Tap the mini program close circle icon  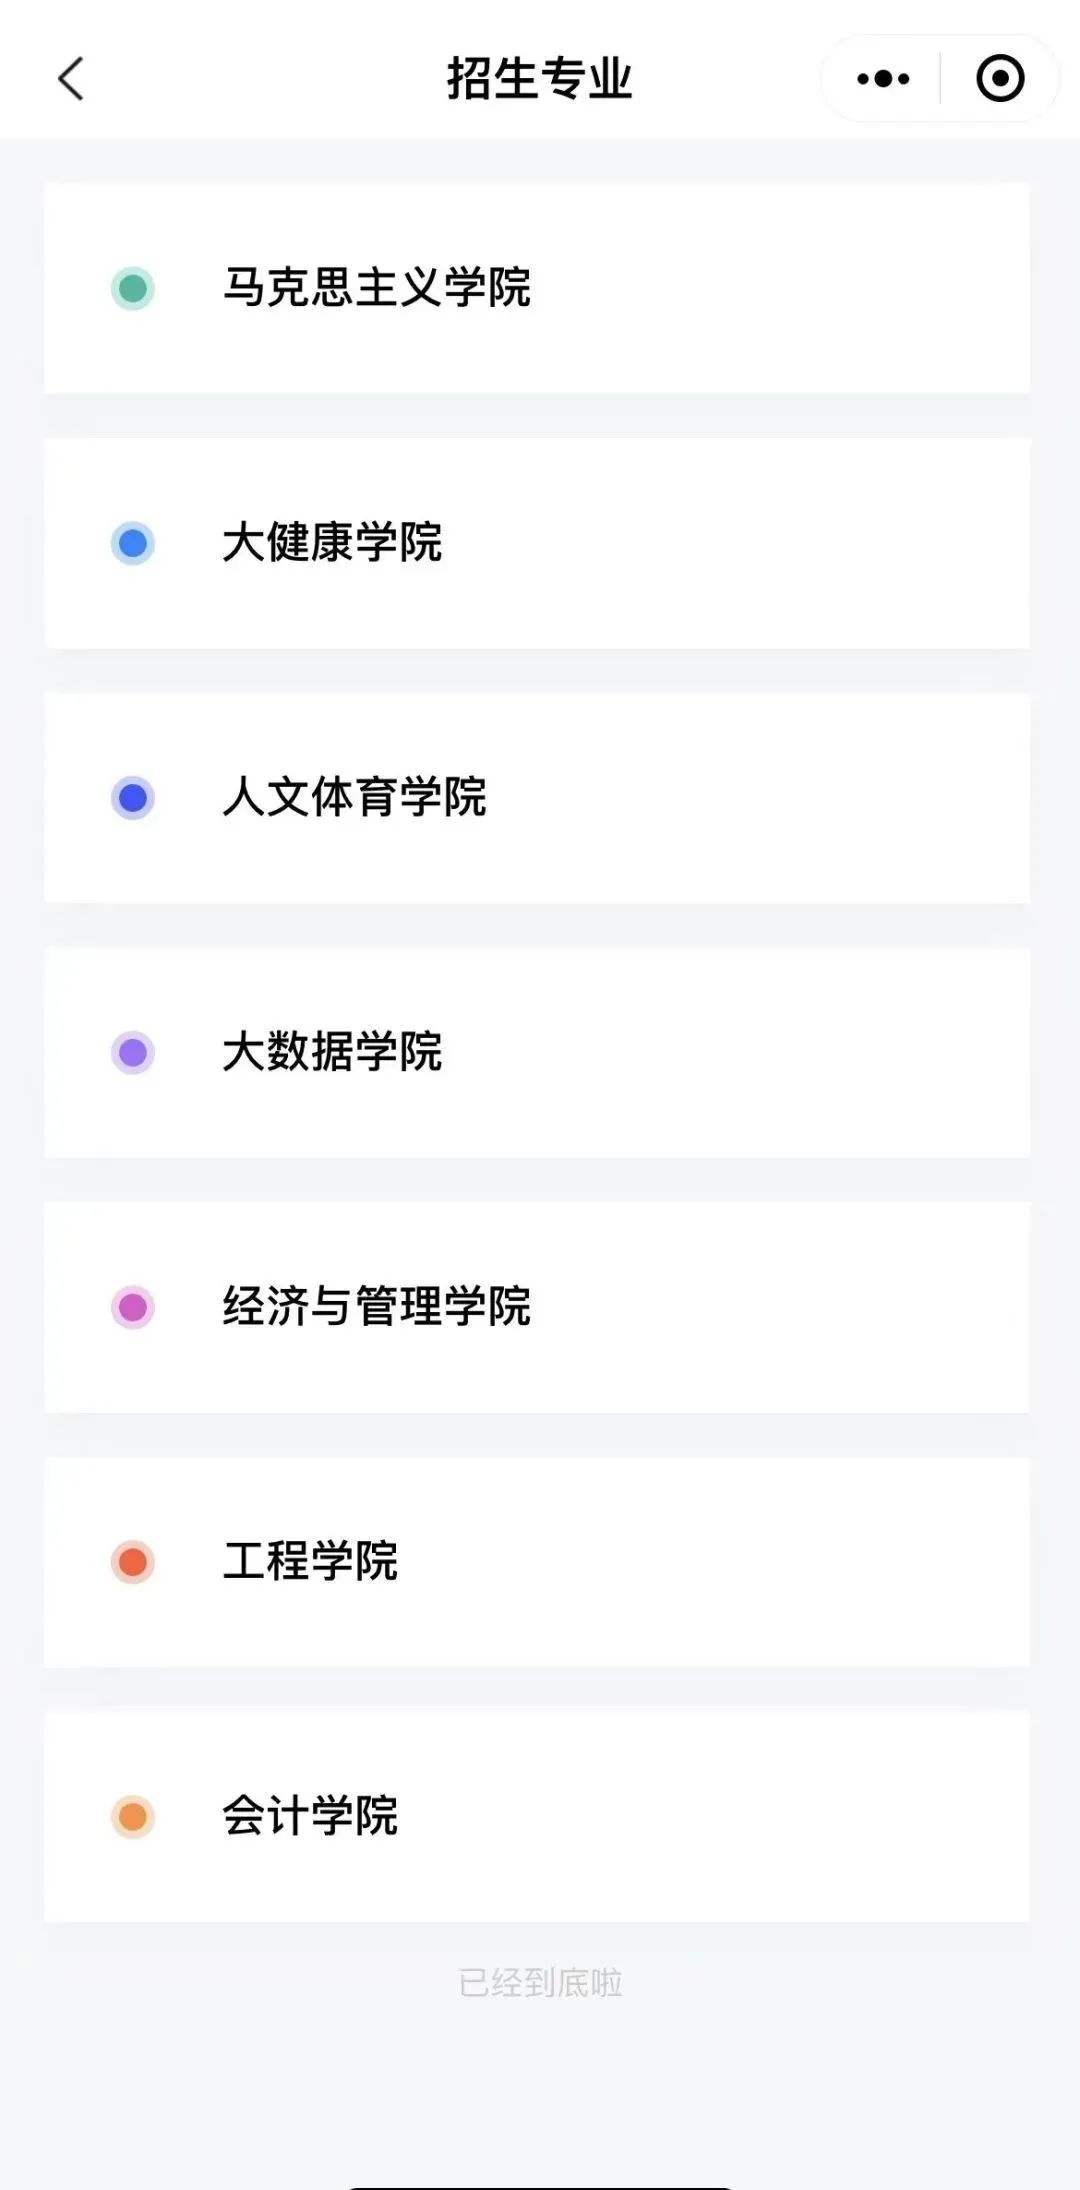1000,79
